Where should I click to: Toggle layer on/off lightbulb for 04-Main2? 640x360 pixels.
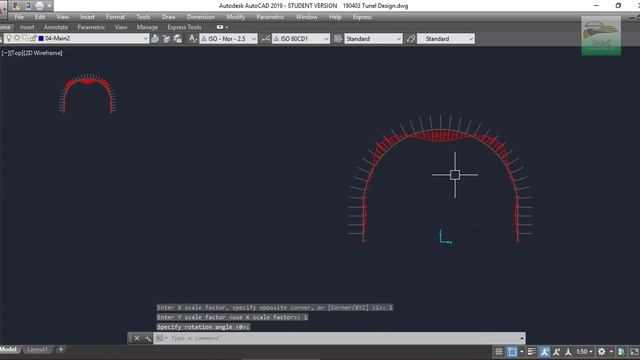tap(9, 38)
